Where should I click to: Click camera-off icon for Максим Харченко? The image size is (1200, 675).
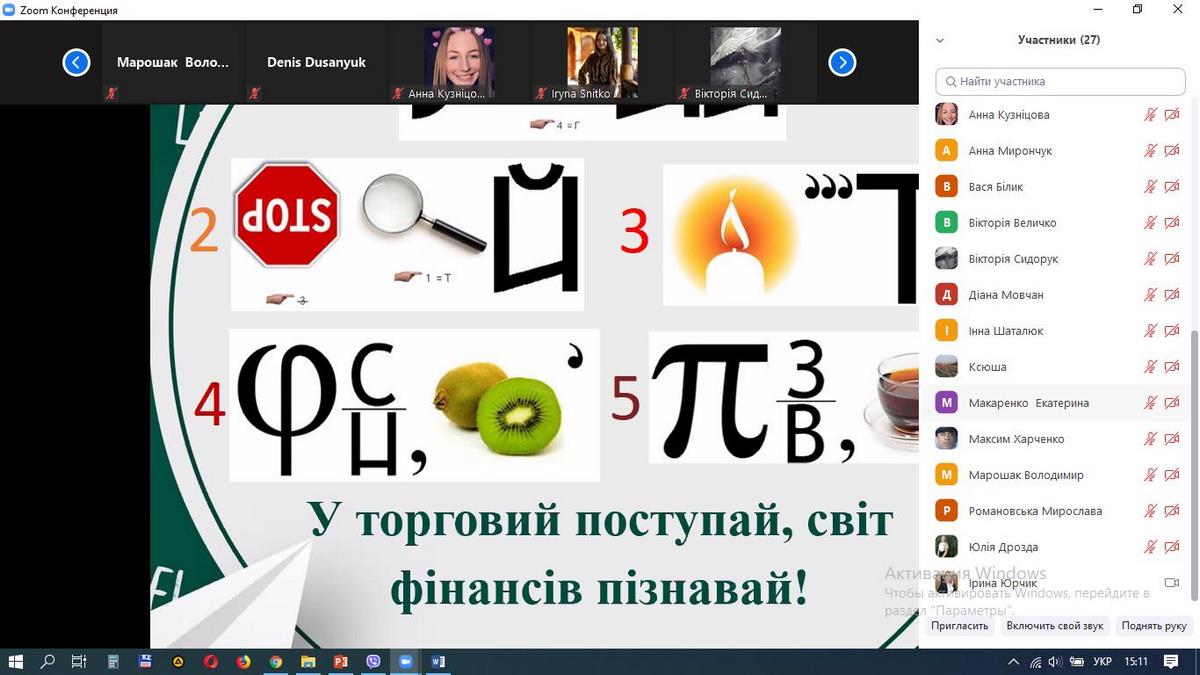[1172, 439]
